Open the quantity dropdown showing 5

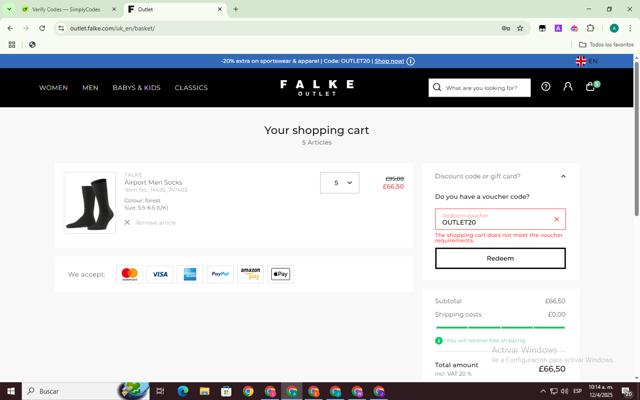340,182
